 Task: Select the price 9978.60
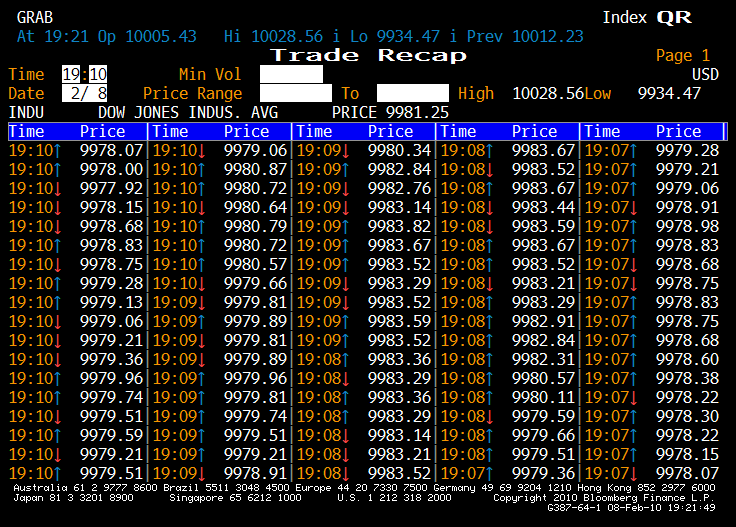[x=688, y=359]
